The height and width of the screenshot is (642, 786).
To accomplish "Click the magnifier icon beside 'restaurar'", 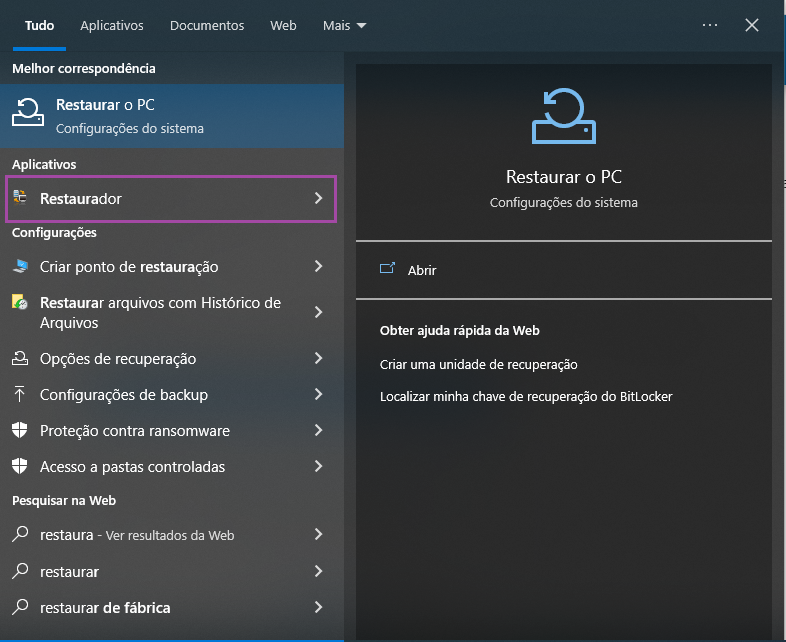I will pos(20,570).
